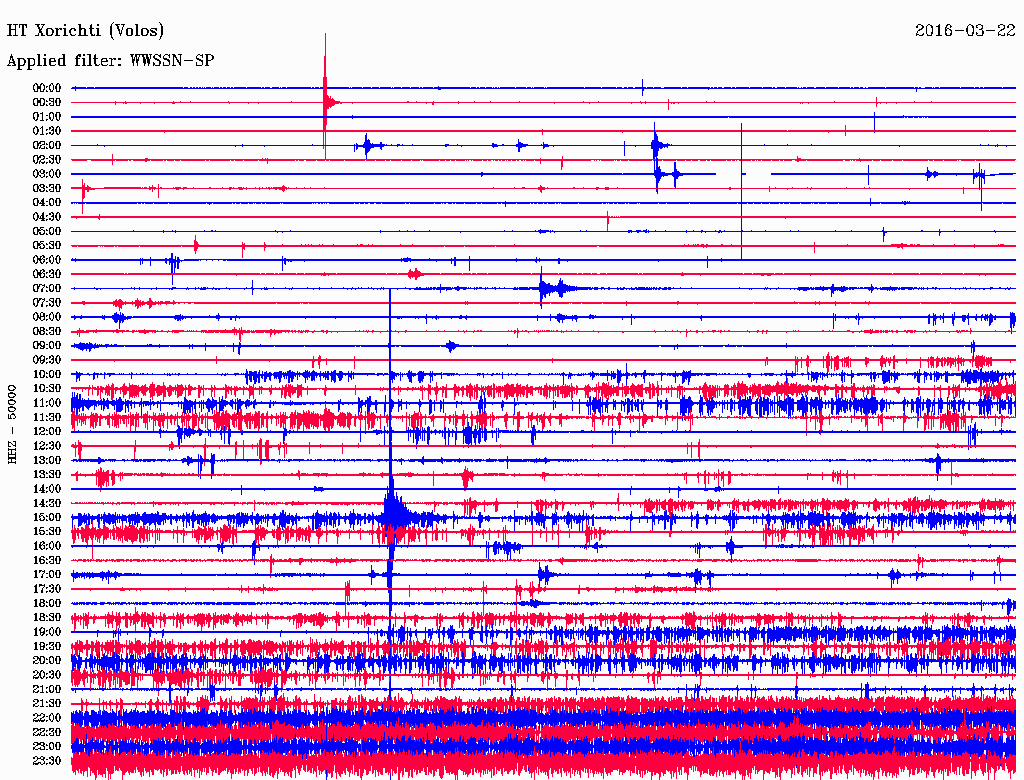Screen dimensions: 1024x780
Task: Select the 16:30 time label
Action: pyautogui.click(x=47, y=561)
